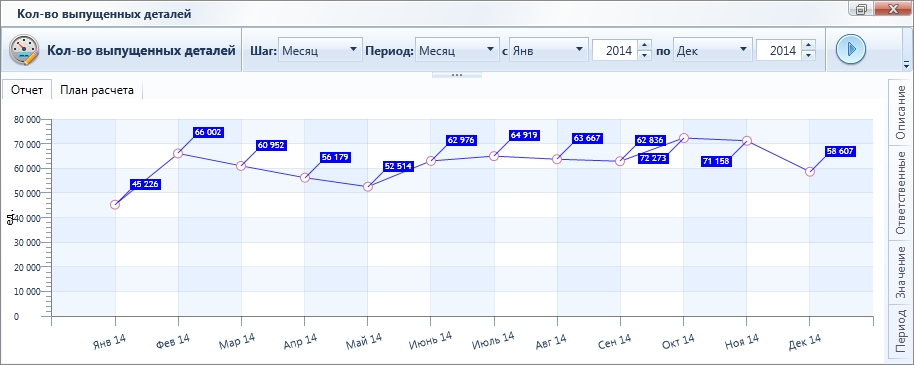Click the 58 607 value label
Viewport: 914px width, 365px height.
point(840,151)
